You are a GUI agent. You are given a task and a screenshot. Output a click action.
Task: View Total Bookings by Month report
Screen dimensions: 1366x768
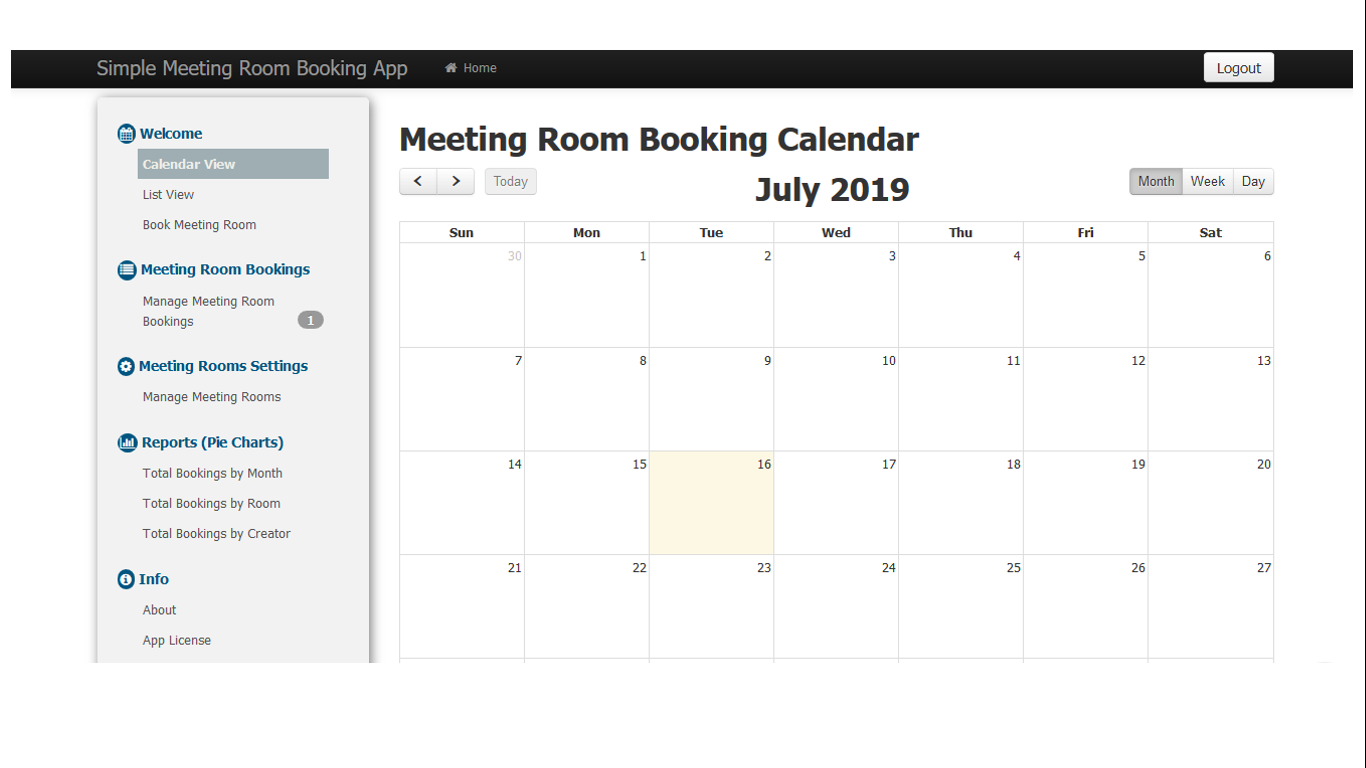tap(212, 474)
